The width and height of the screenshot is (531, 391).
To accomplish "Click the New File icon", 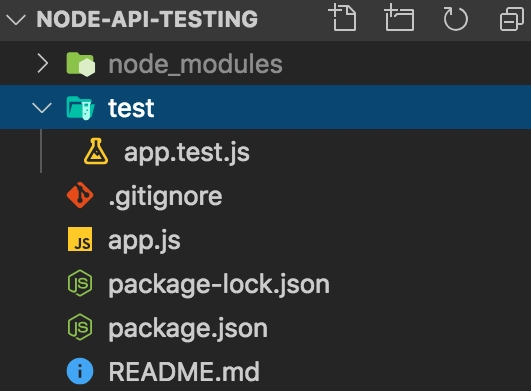I will (x=342, y=18).
